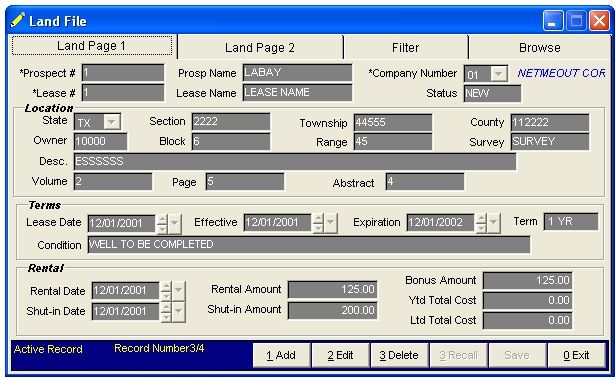The height and width of the screenshot is (380, 616).
Task: Click the 3 Delete button
Action: pos(399,355)
